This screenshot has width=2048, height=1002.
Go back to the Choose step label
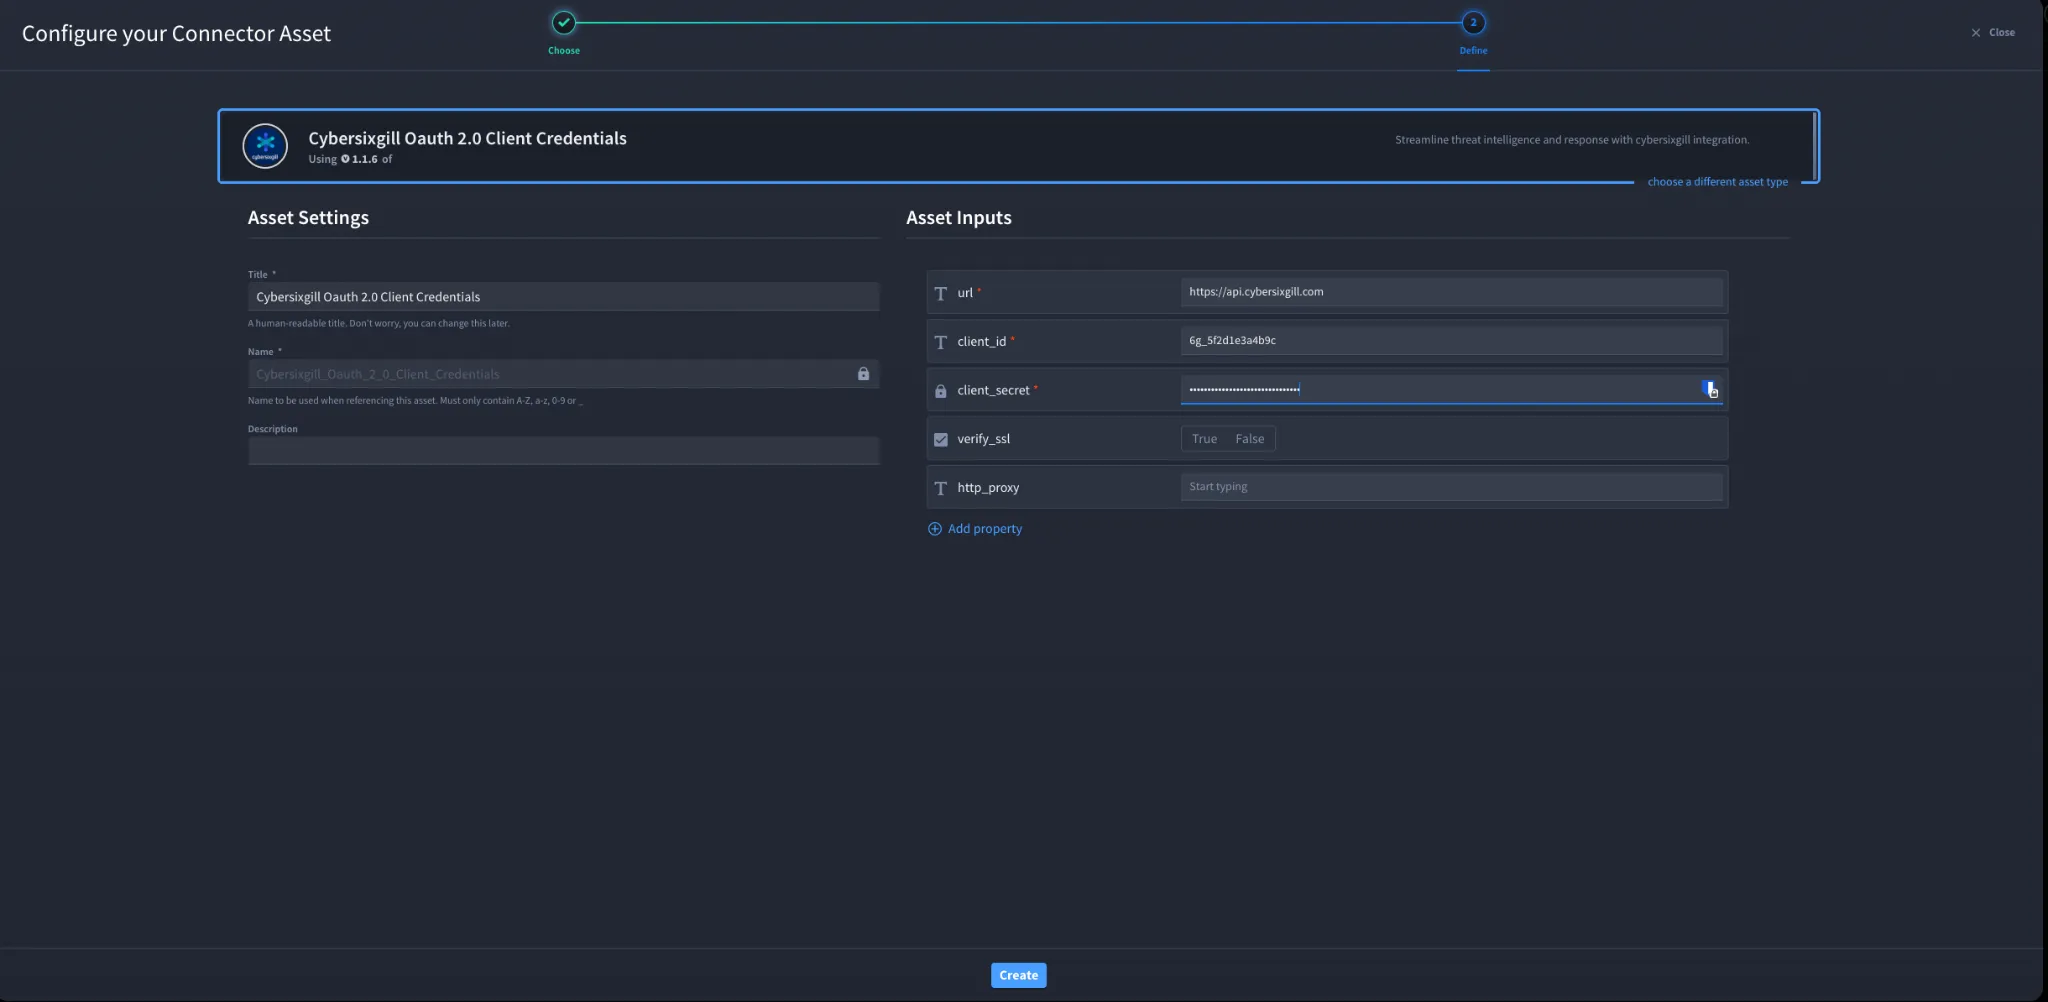(x=564, y=50)
